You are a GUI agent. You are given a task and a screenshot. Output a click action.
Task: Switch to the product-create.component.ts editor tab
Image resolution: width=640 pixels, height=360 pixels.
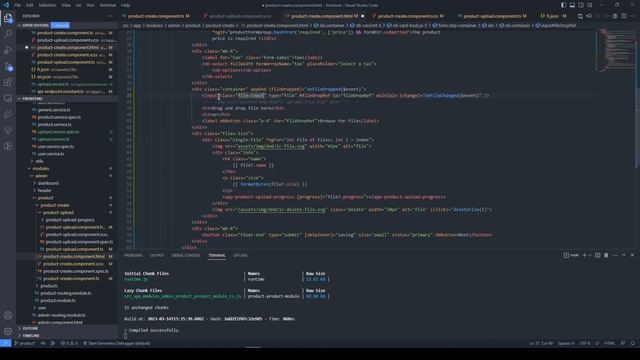[156, 16]
